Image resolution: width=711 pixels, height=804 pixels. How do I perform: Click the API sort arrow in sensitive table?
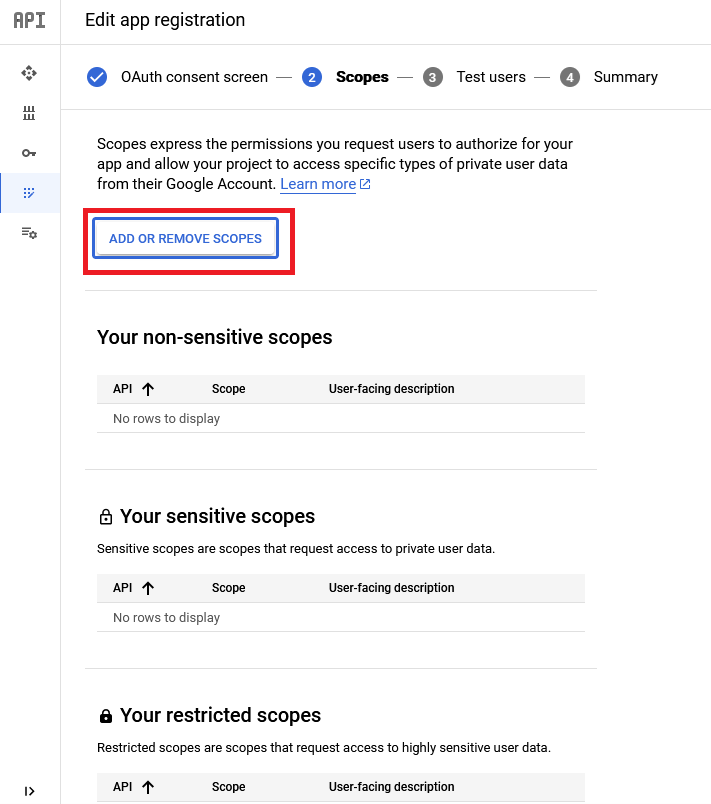point(148,588)
